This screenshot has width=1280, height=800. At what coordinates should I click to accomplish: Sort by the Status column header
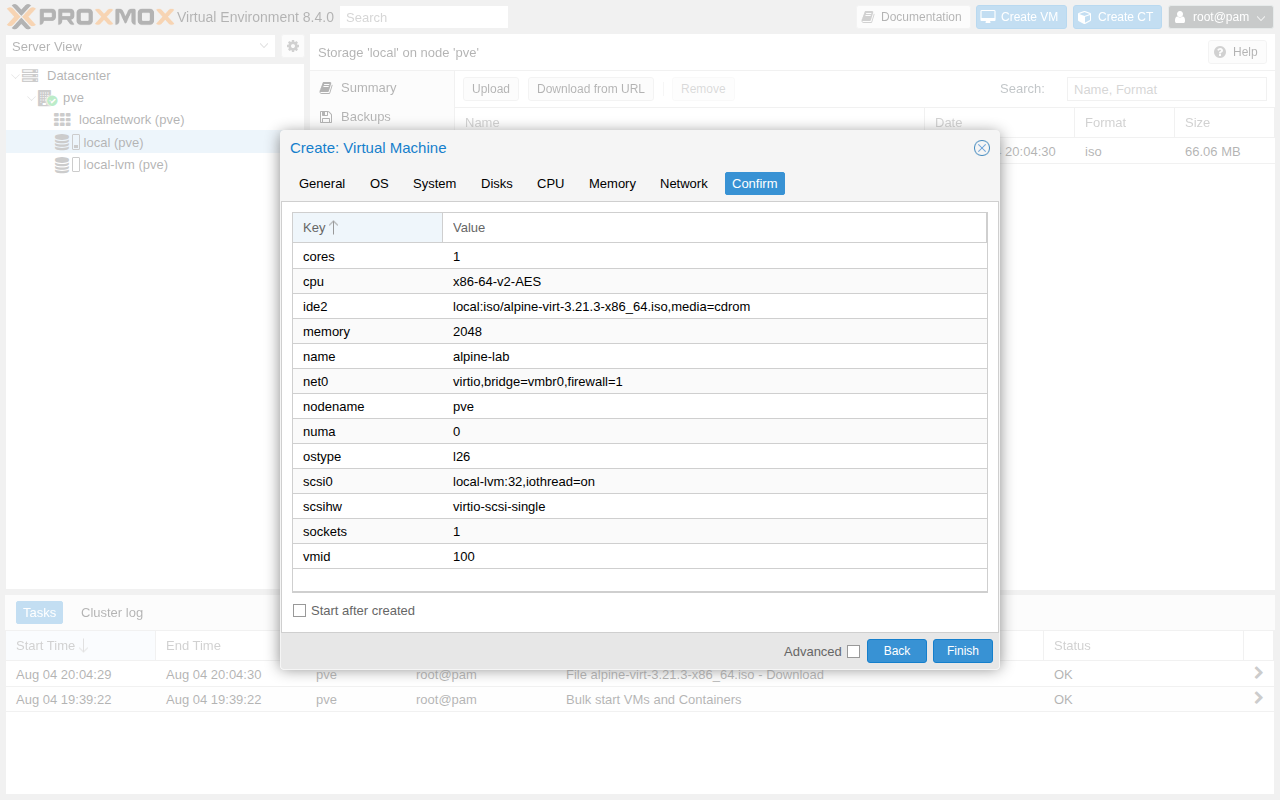1143,646
